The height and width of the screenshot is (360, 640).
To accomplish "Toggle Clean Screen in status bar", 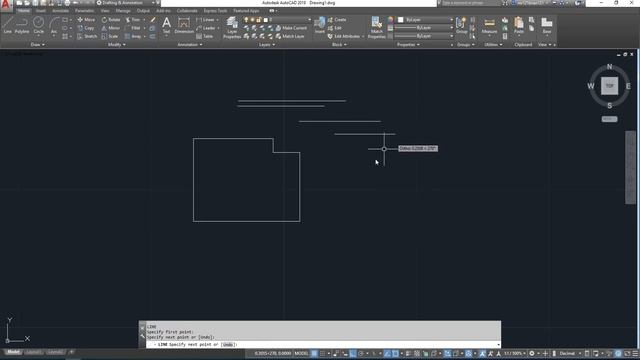I will coord(627,353).
